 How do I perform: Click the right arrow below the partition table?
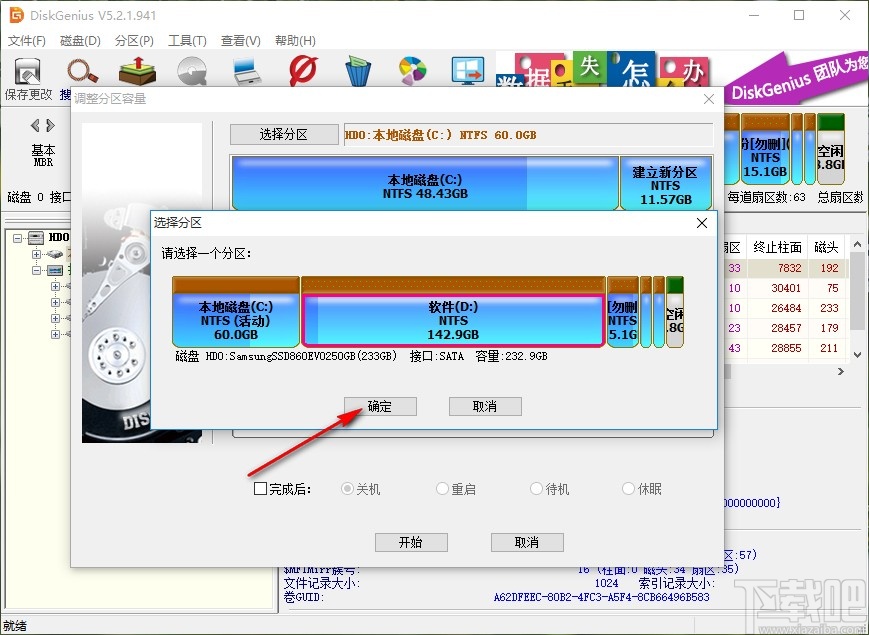841,371
